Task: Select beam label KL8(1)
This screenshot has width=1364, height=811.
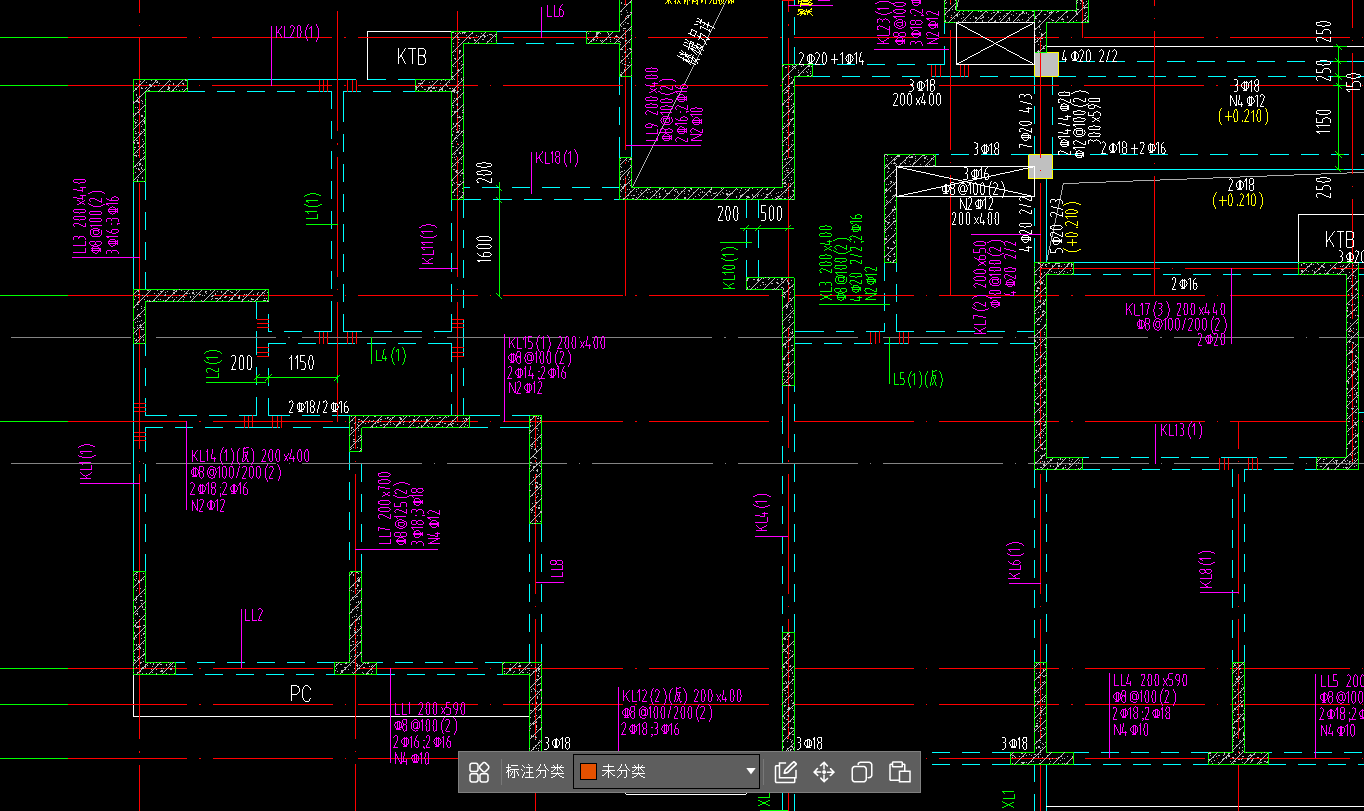Action: coord(1206,570)
